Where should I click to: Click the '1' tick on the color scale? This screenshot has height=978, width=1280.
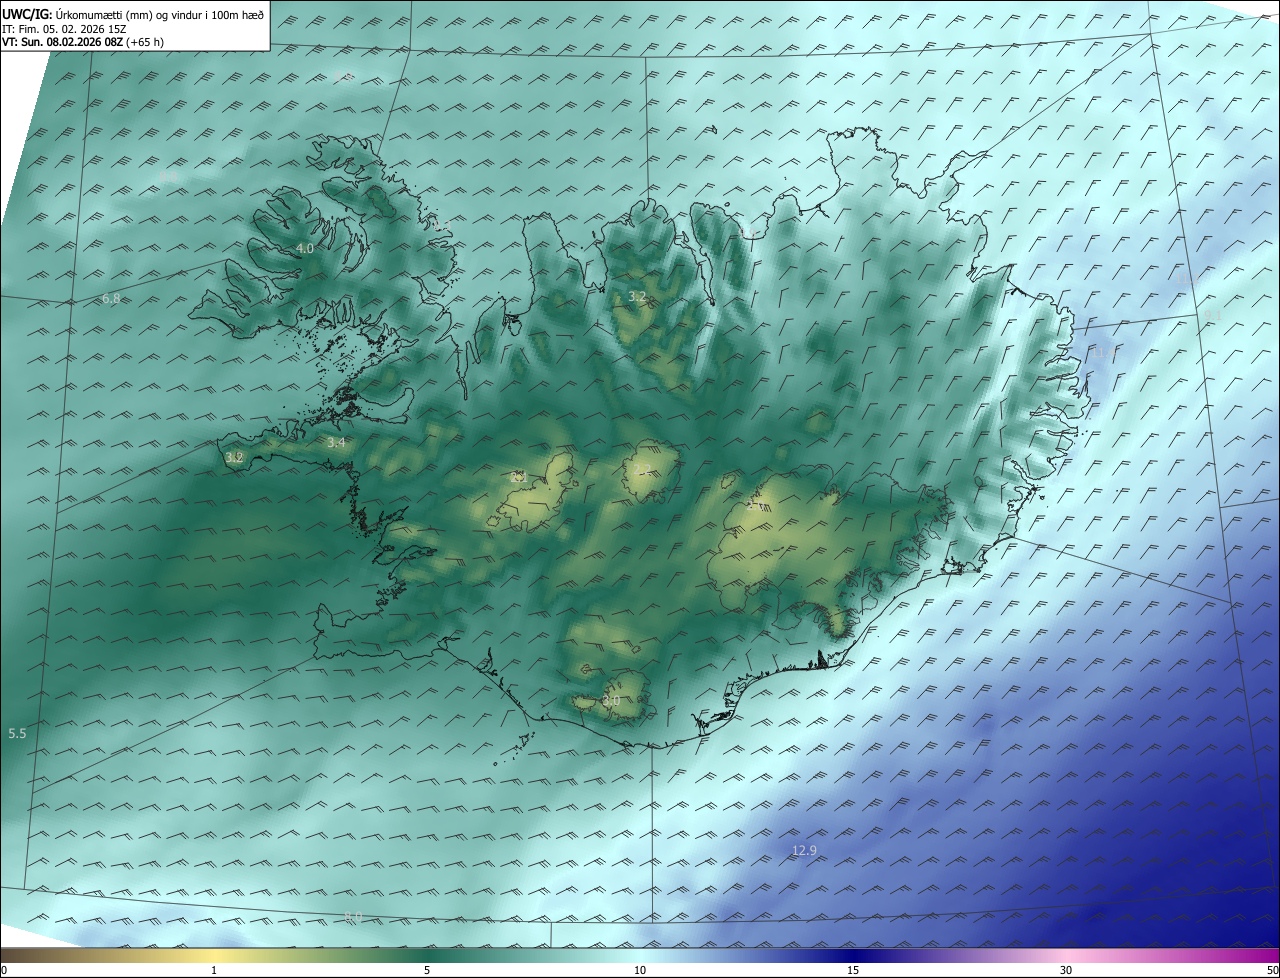coord(215,970)
